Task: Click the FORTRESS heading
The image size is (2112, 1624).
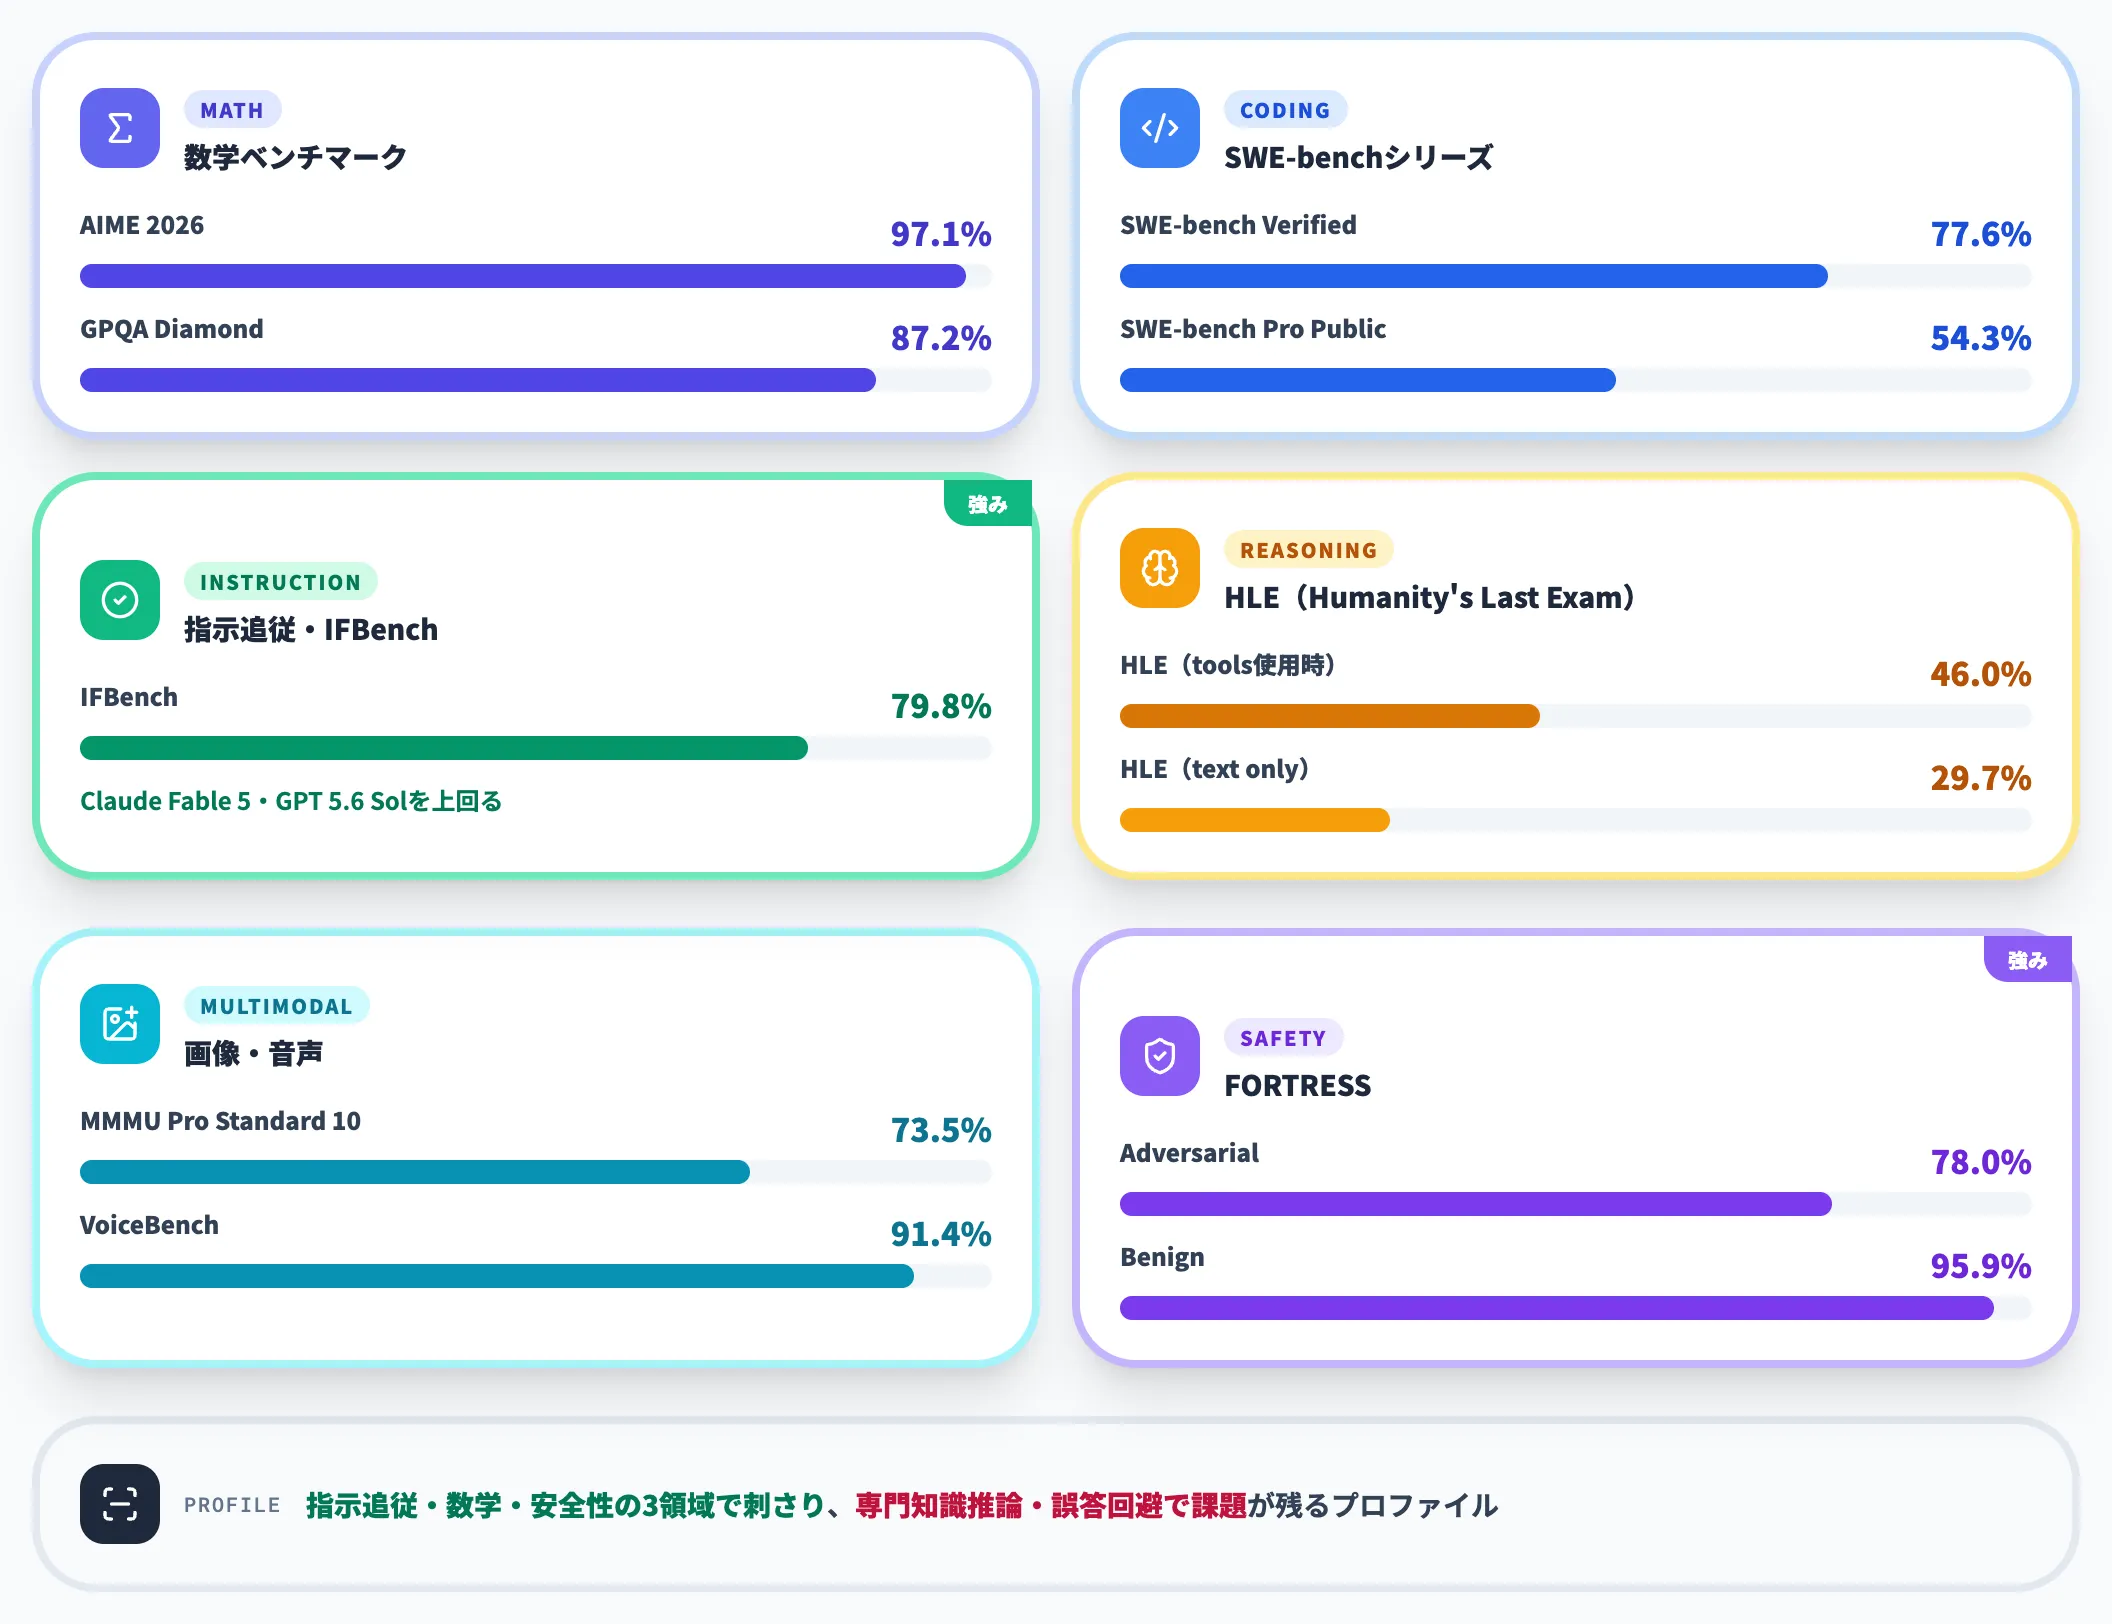Action: [1297, 1085]
